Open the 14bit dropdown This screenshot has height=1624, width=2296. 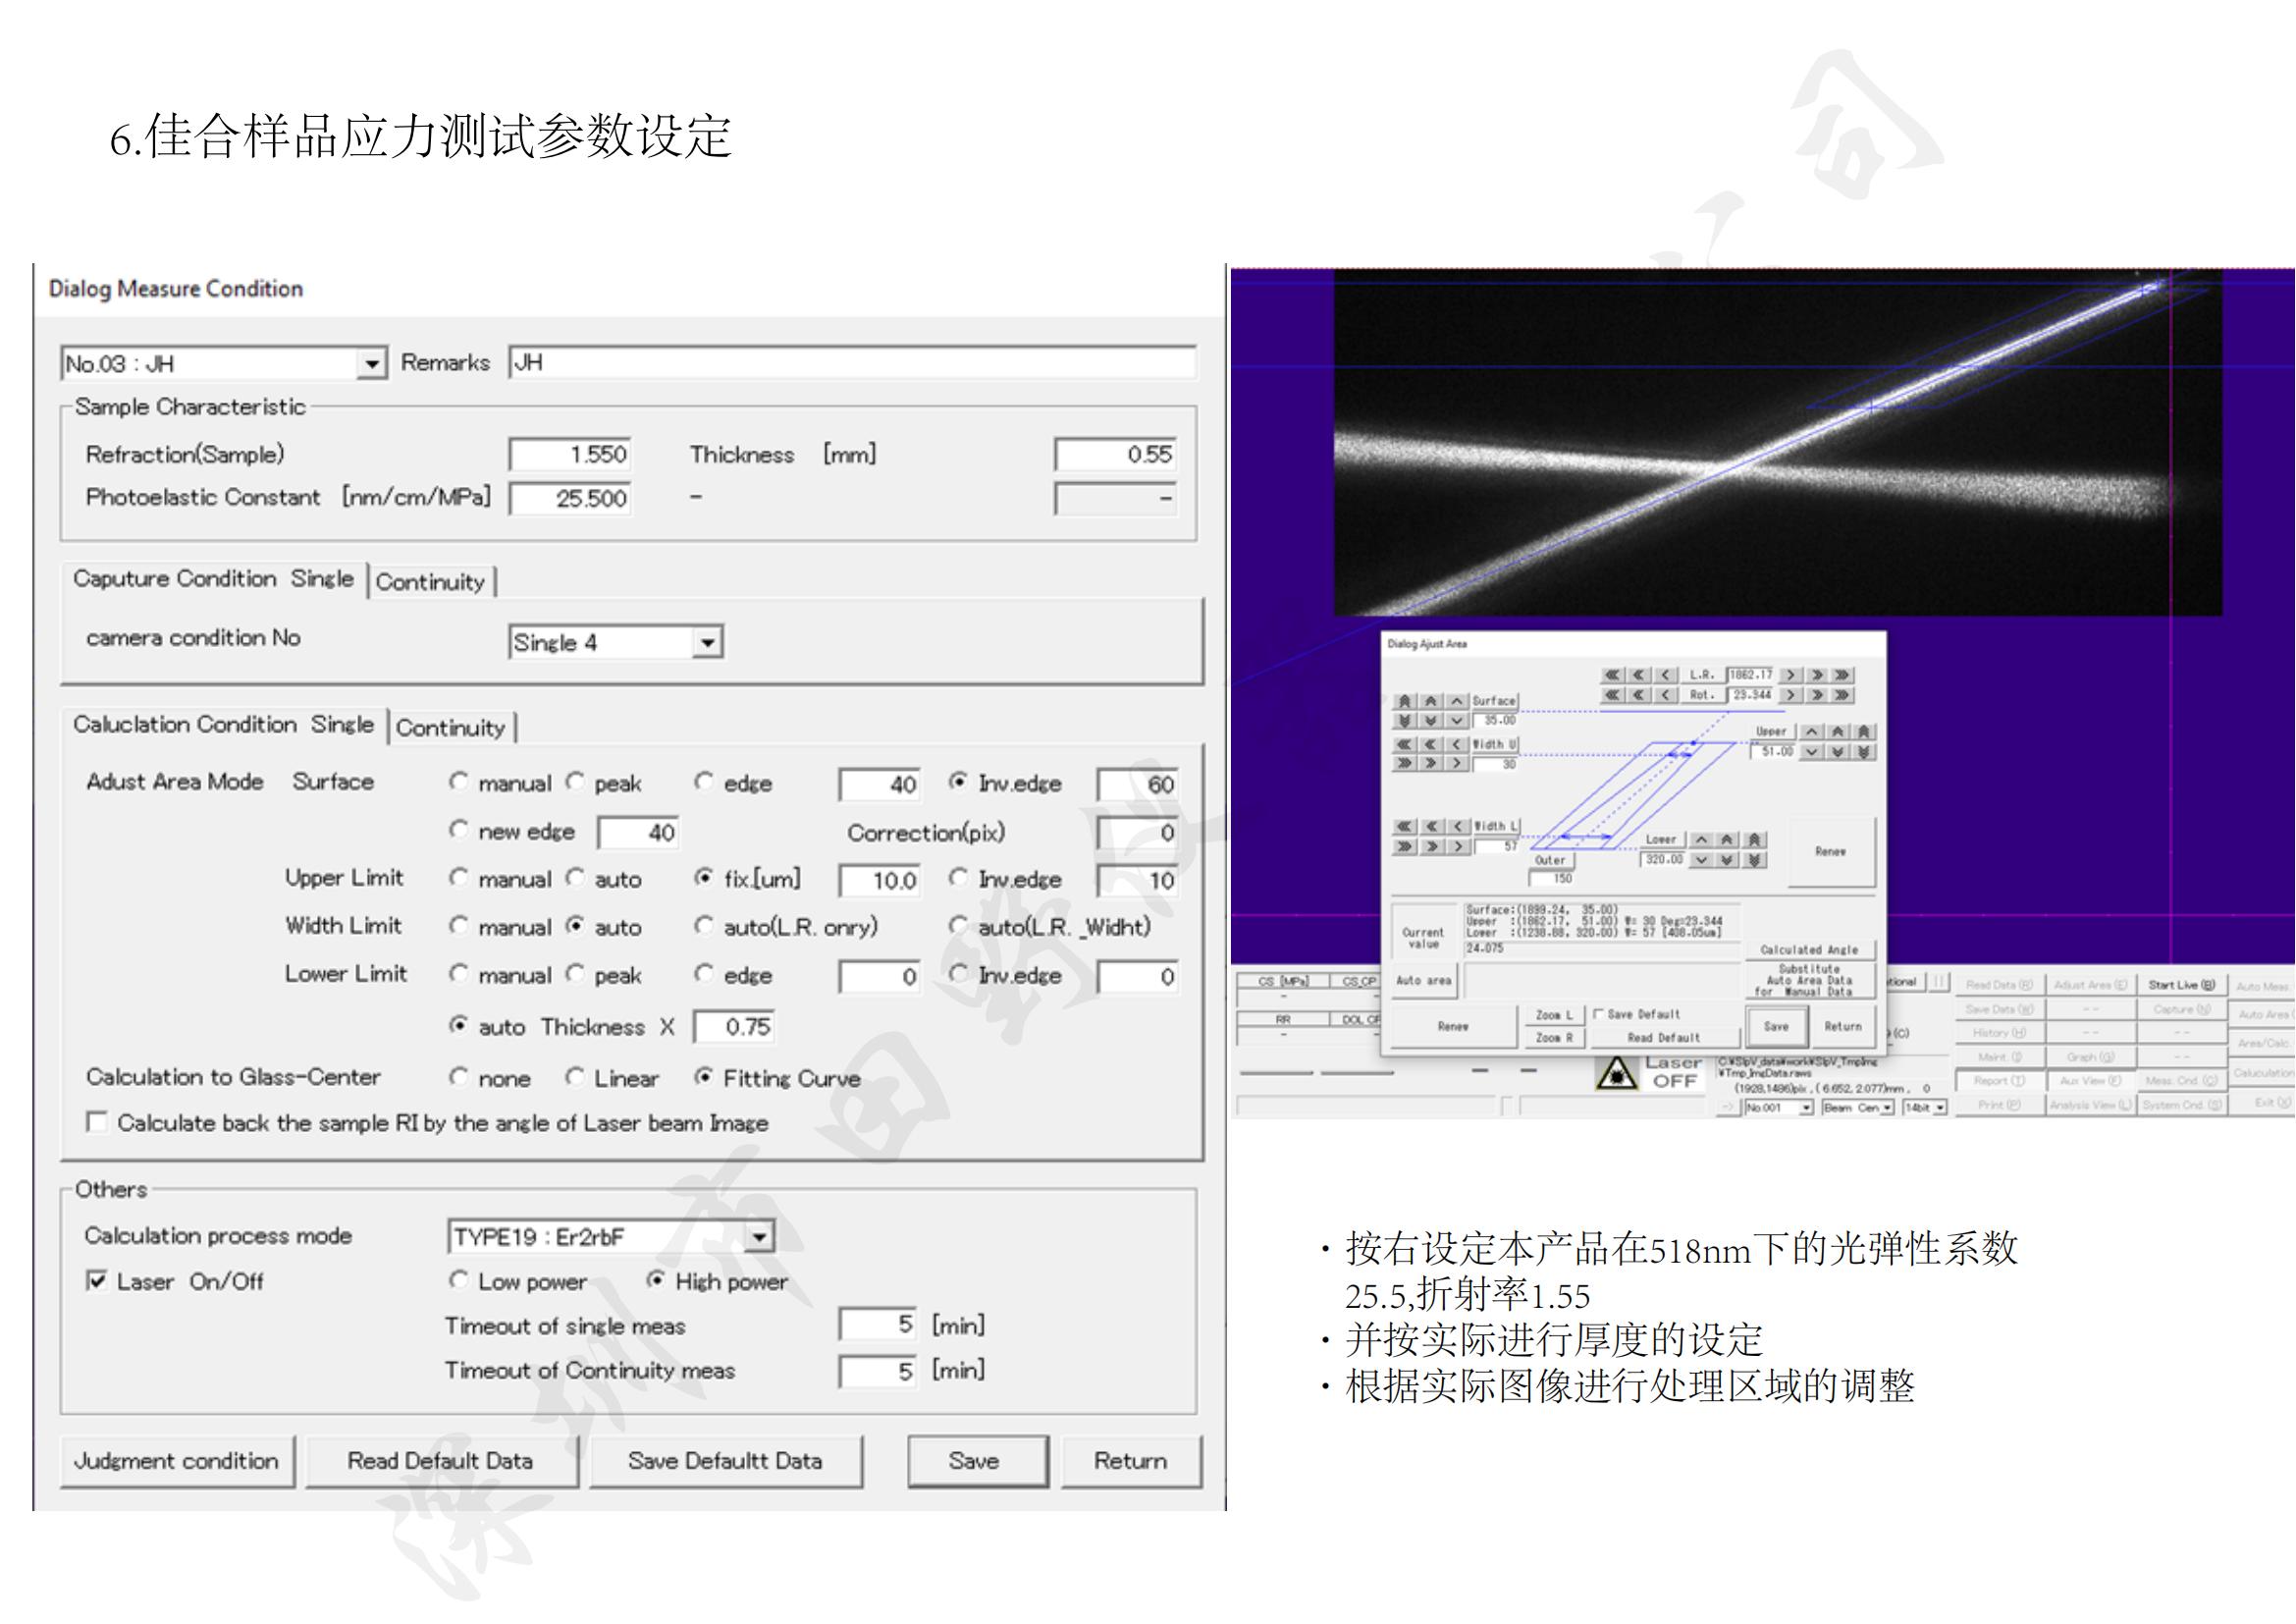pos(1939,1108)
